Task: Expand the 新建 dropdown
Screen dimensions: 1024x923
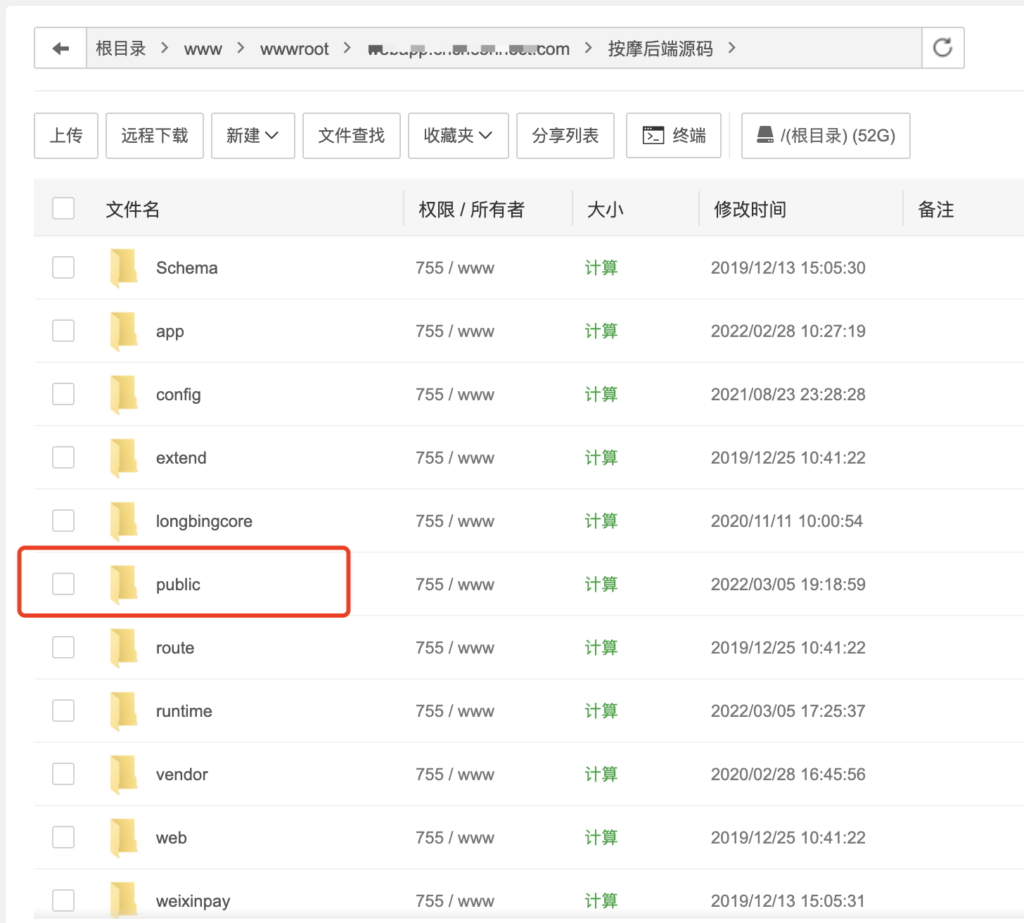Action: click(252, 136)
